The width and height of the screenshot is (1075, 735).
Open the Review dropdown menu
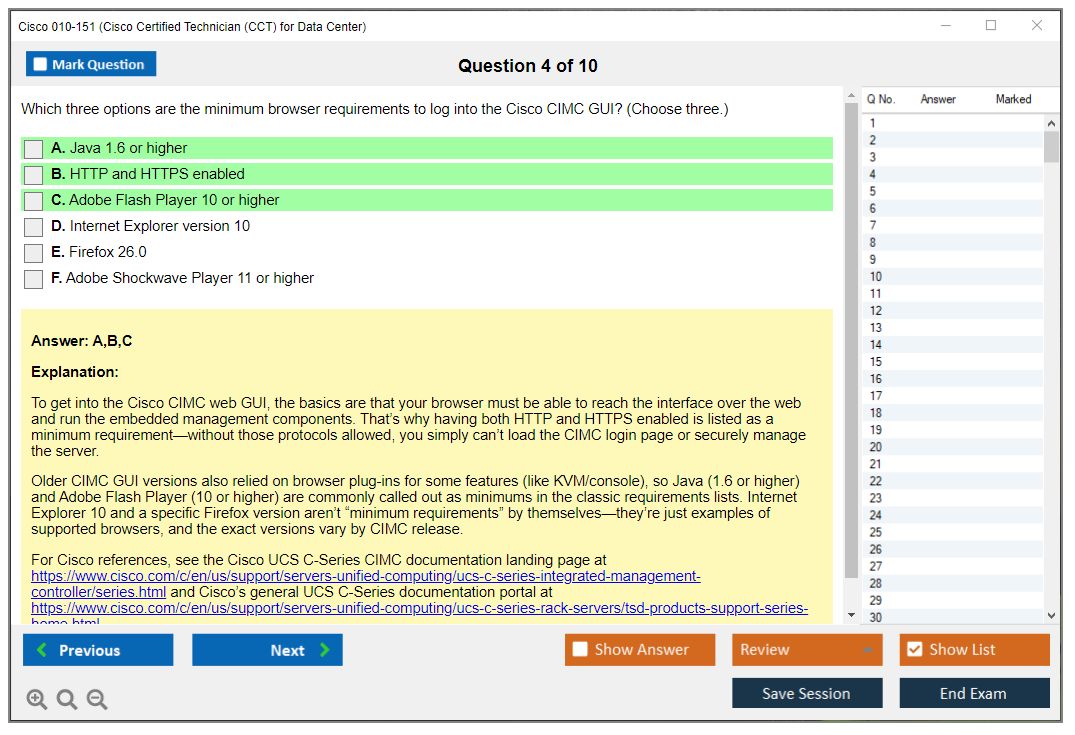(x=806, y=650)
